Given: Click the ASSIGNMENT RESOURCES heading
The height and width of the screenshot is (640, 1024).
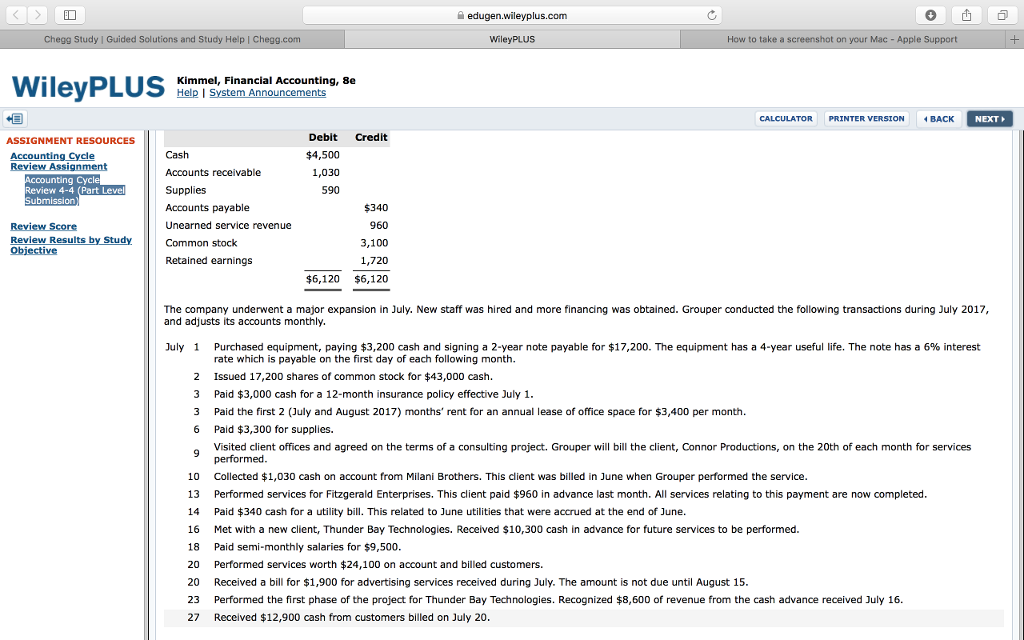Looking at the screenshot, I should (x=71, y=140).
